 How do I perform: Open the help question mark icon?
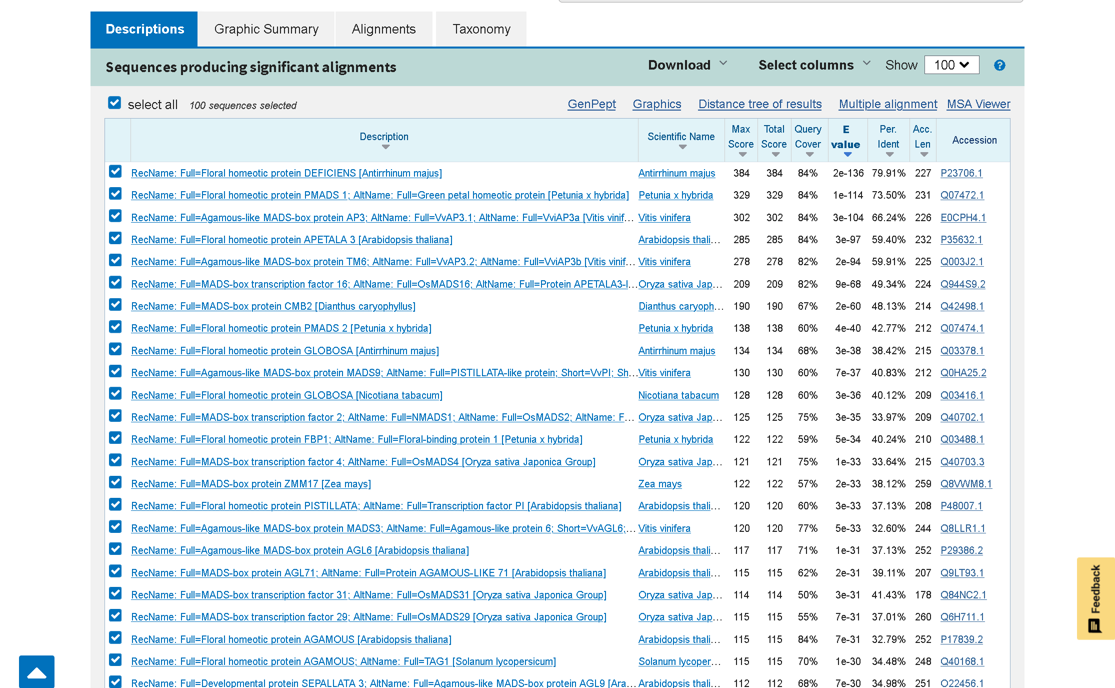[999, 65]
